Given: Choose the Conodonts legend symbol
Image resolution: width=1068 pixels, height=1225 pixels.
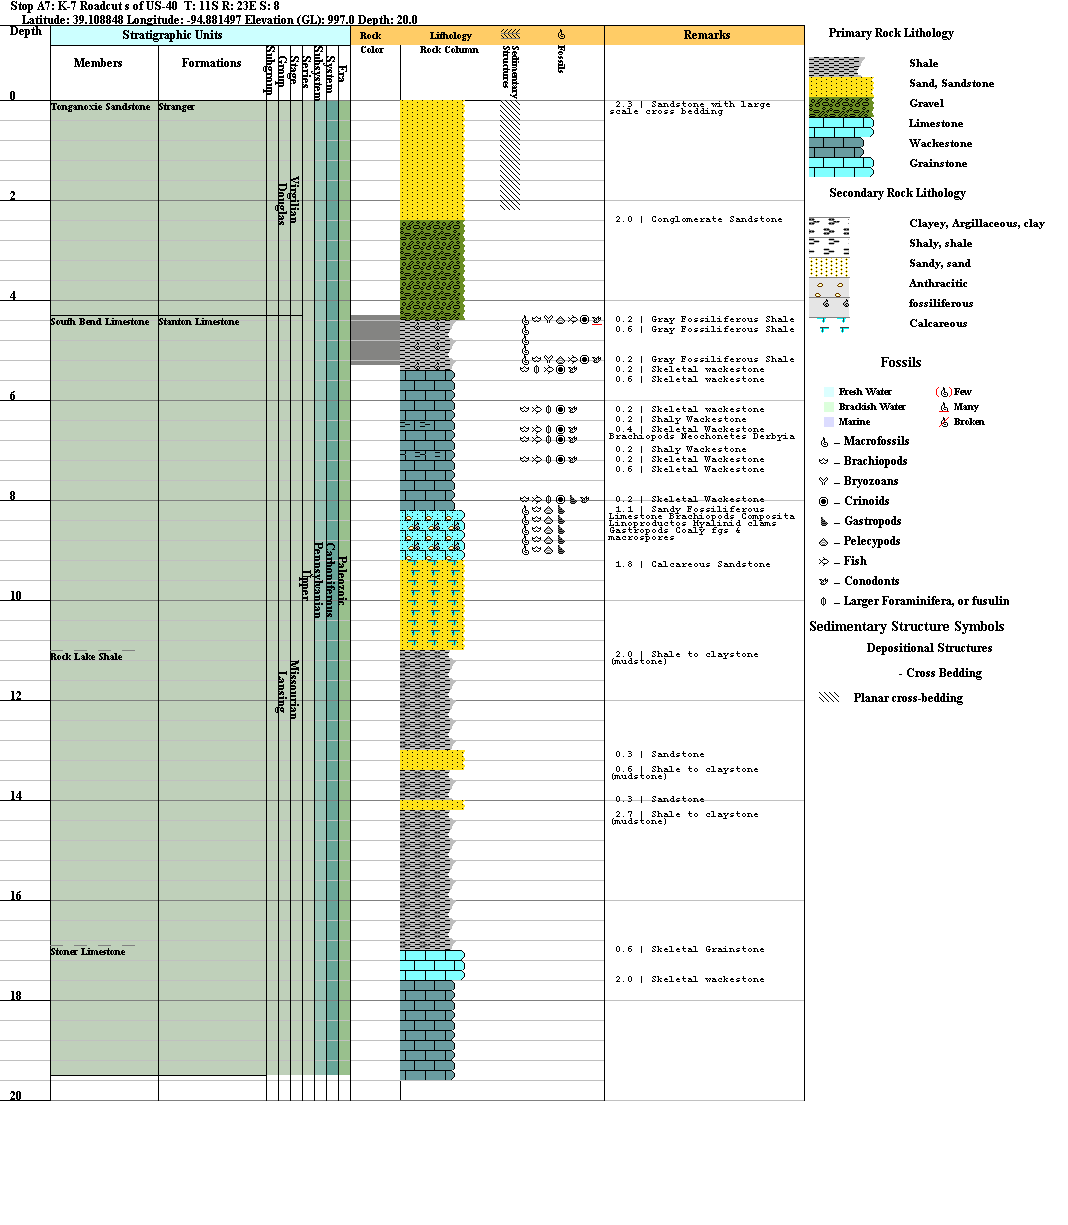Looking at the screenshot, I should [824, 582].
